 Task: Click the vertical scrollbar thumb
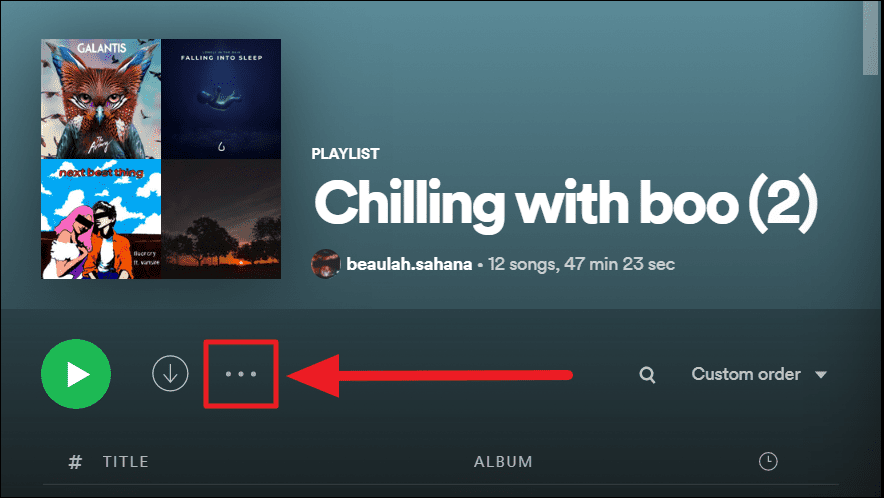tap(870, 37)
